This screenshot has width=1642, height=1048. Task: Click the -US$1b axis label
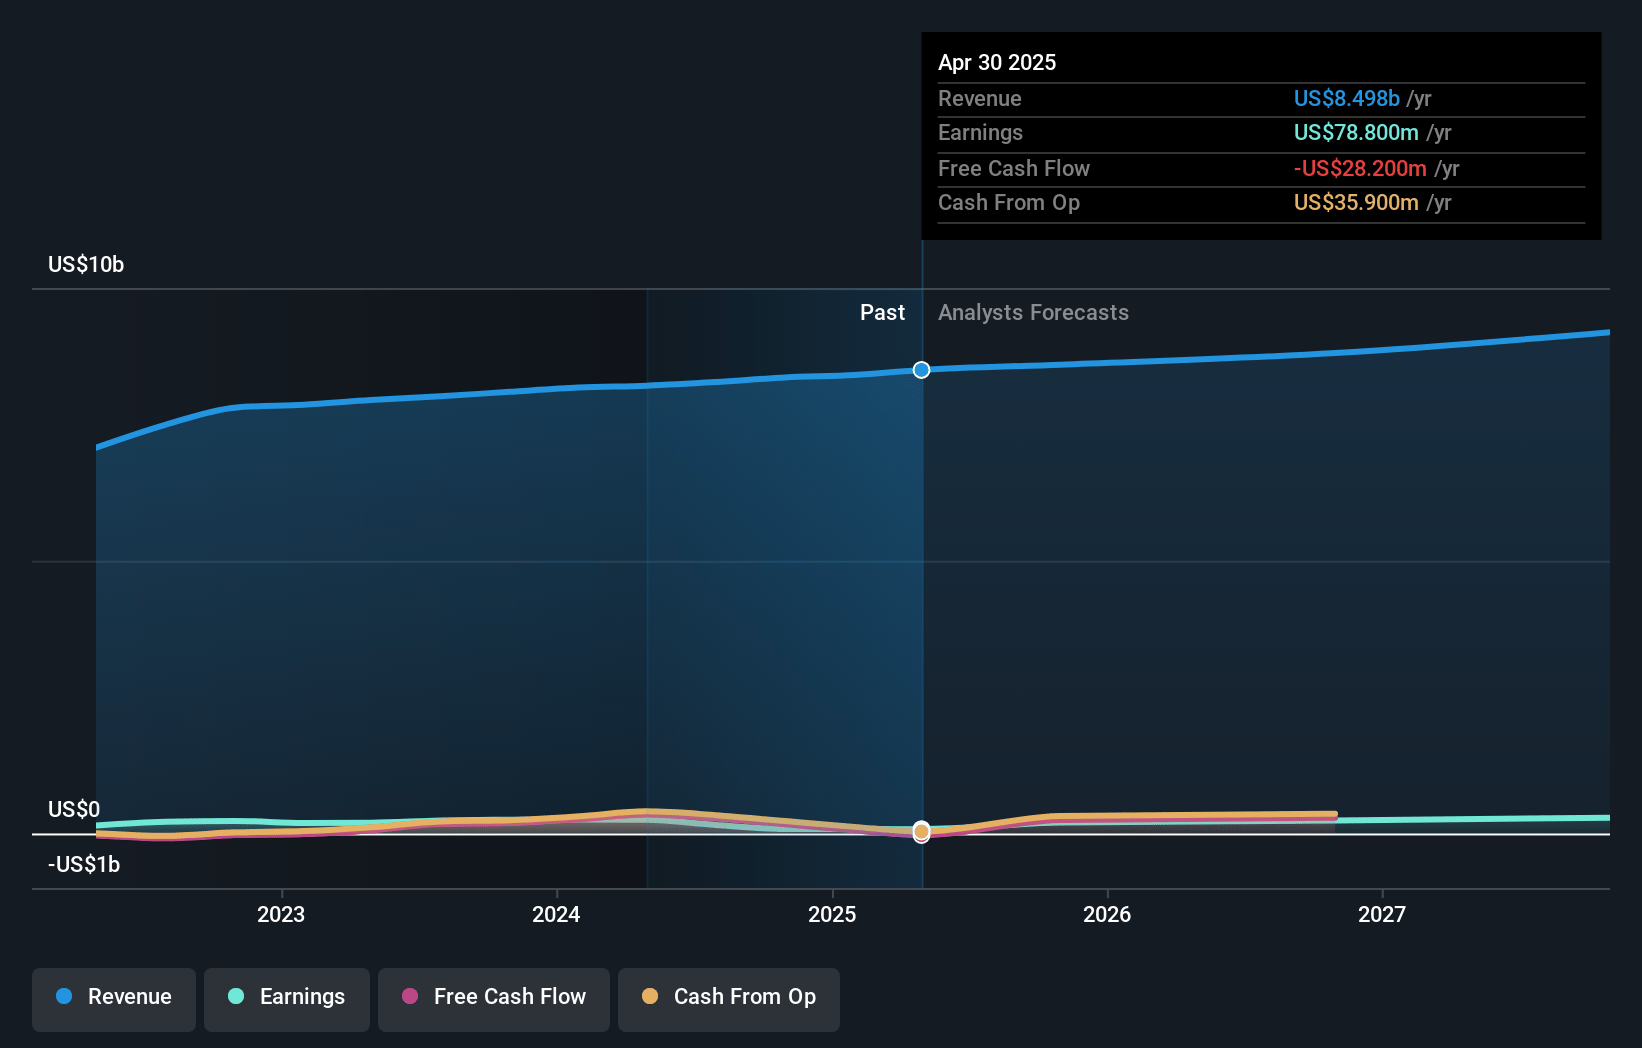(x=84, y=864)
